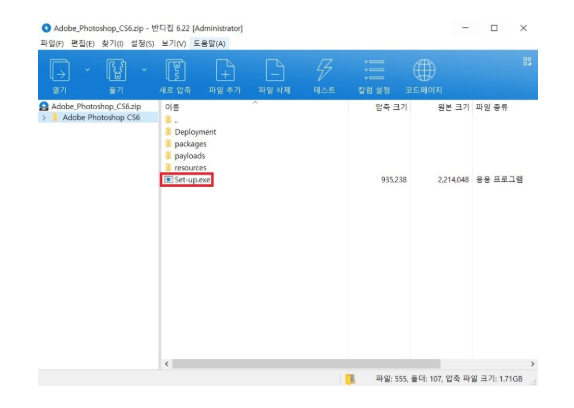Click the horizontal scrollbar thumb

click(x=306, y=364)
